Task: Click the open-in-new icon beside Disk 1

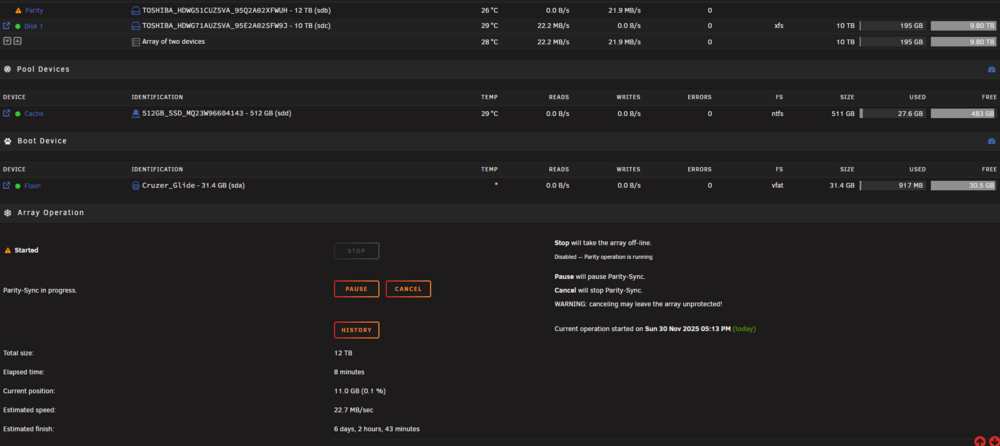Action: point(6,26)
